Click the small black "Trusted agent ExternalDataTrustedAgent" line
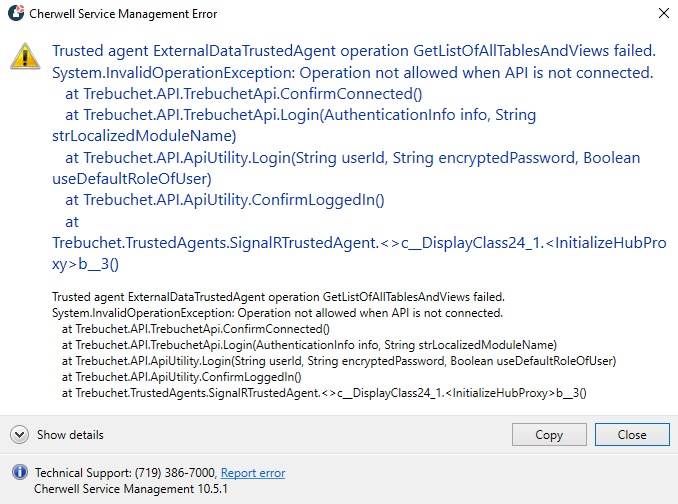This screenshot has height=504, width=678. point(278,297)
